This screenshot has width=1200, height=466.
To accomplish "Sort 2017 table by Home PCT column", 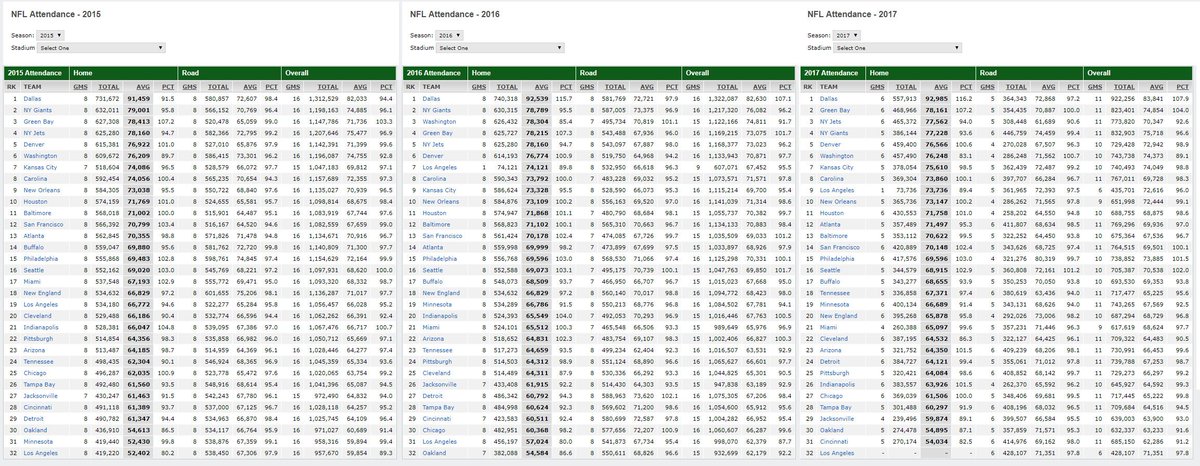I will tap(965, 87).
